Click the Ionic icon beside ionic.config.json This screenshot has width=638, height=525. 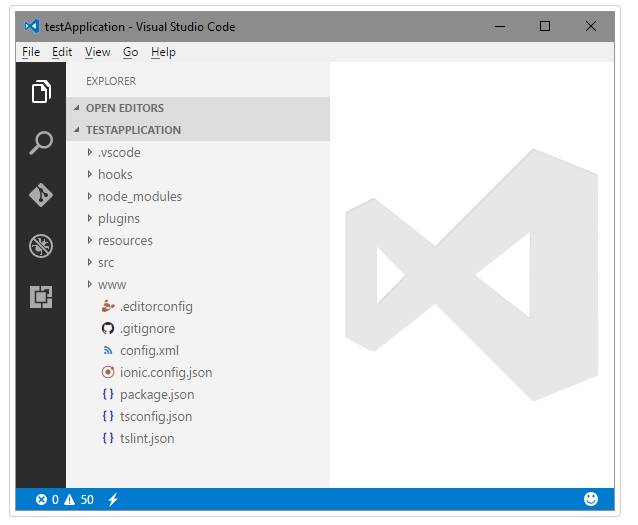pyautogui.click(x=108, y=372)
